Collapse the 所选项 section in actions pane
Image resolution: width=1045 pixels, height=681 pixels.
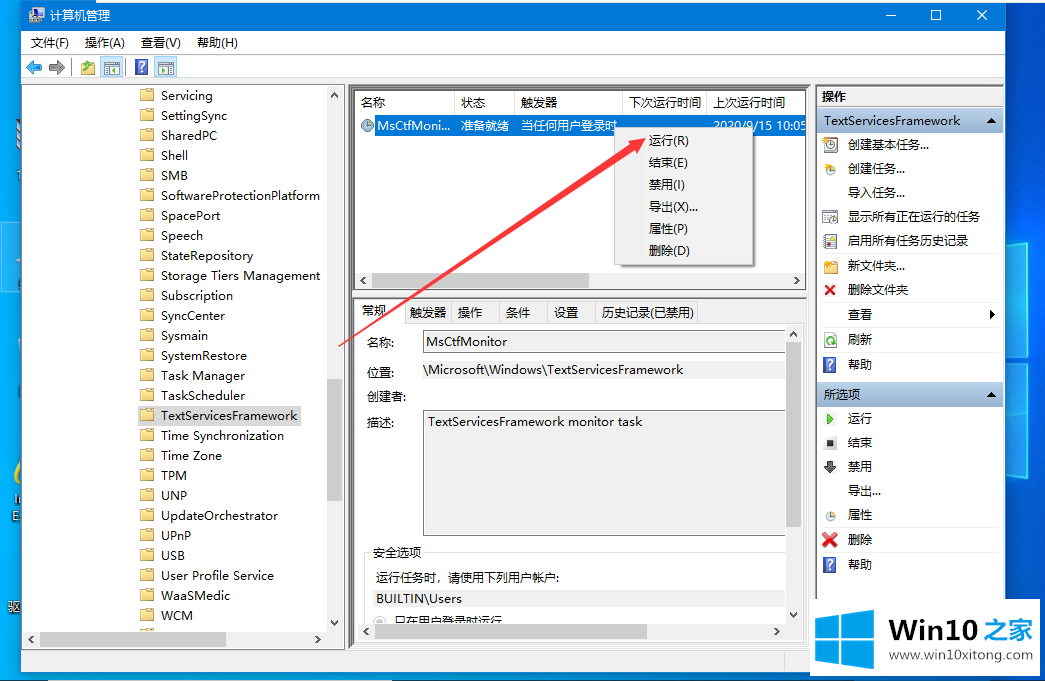(x=991, y=395)
